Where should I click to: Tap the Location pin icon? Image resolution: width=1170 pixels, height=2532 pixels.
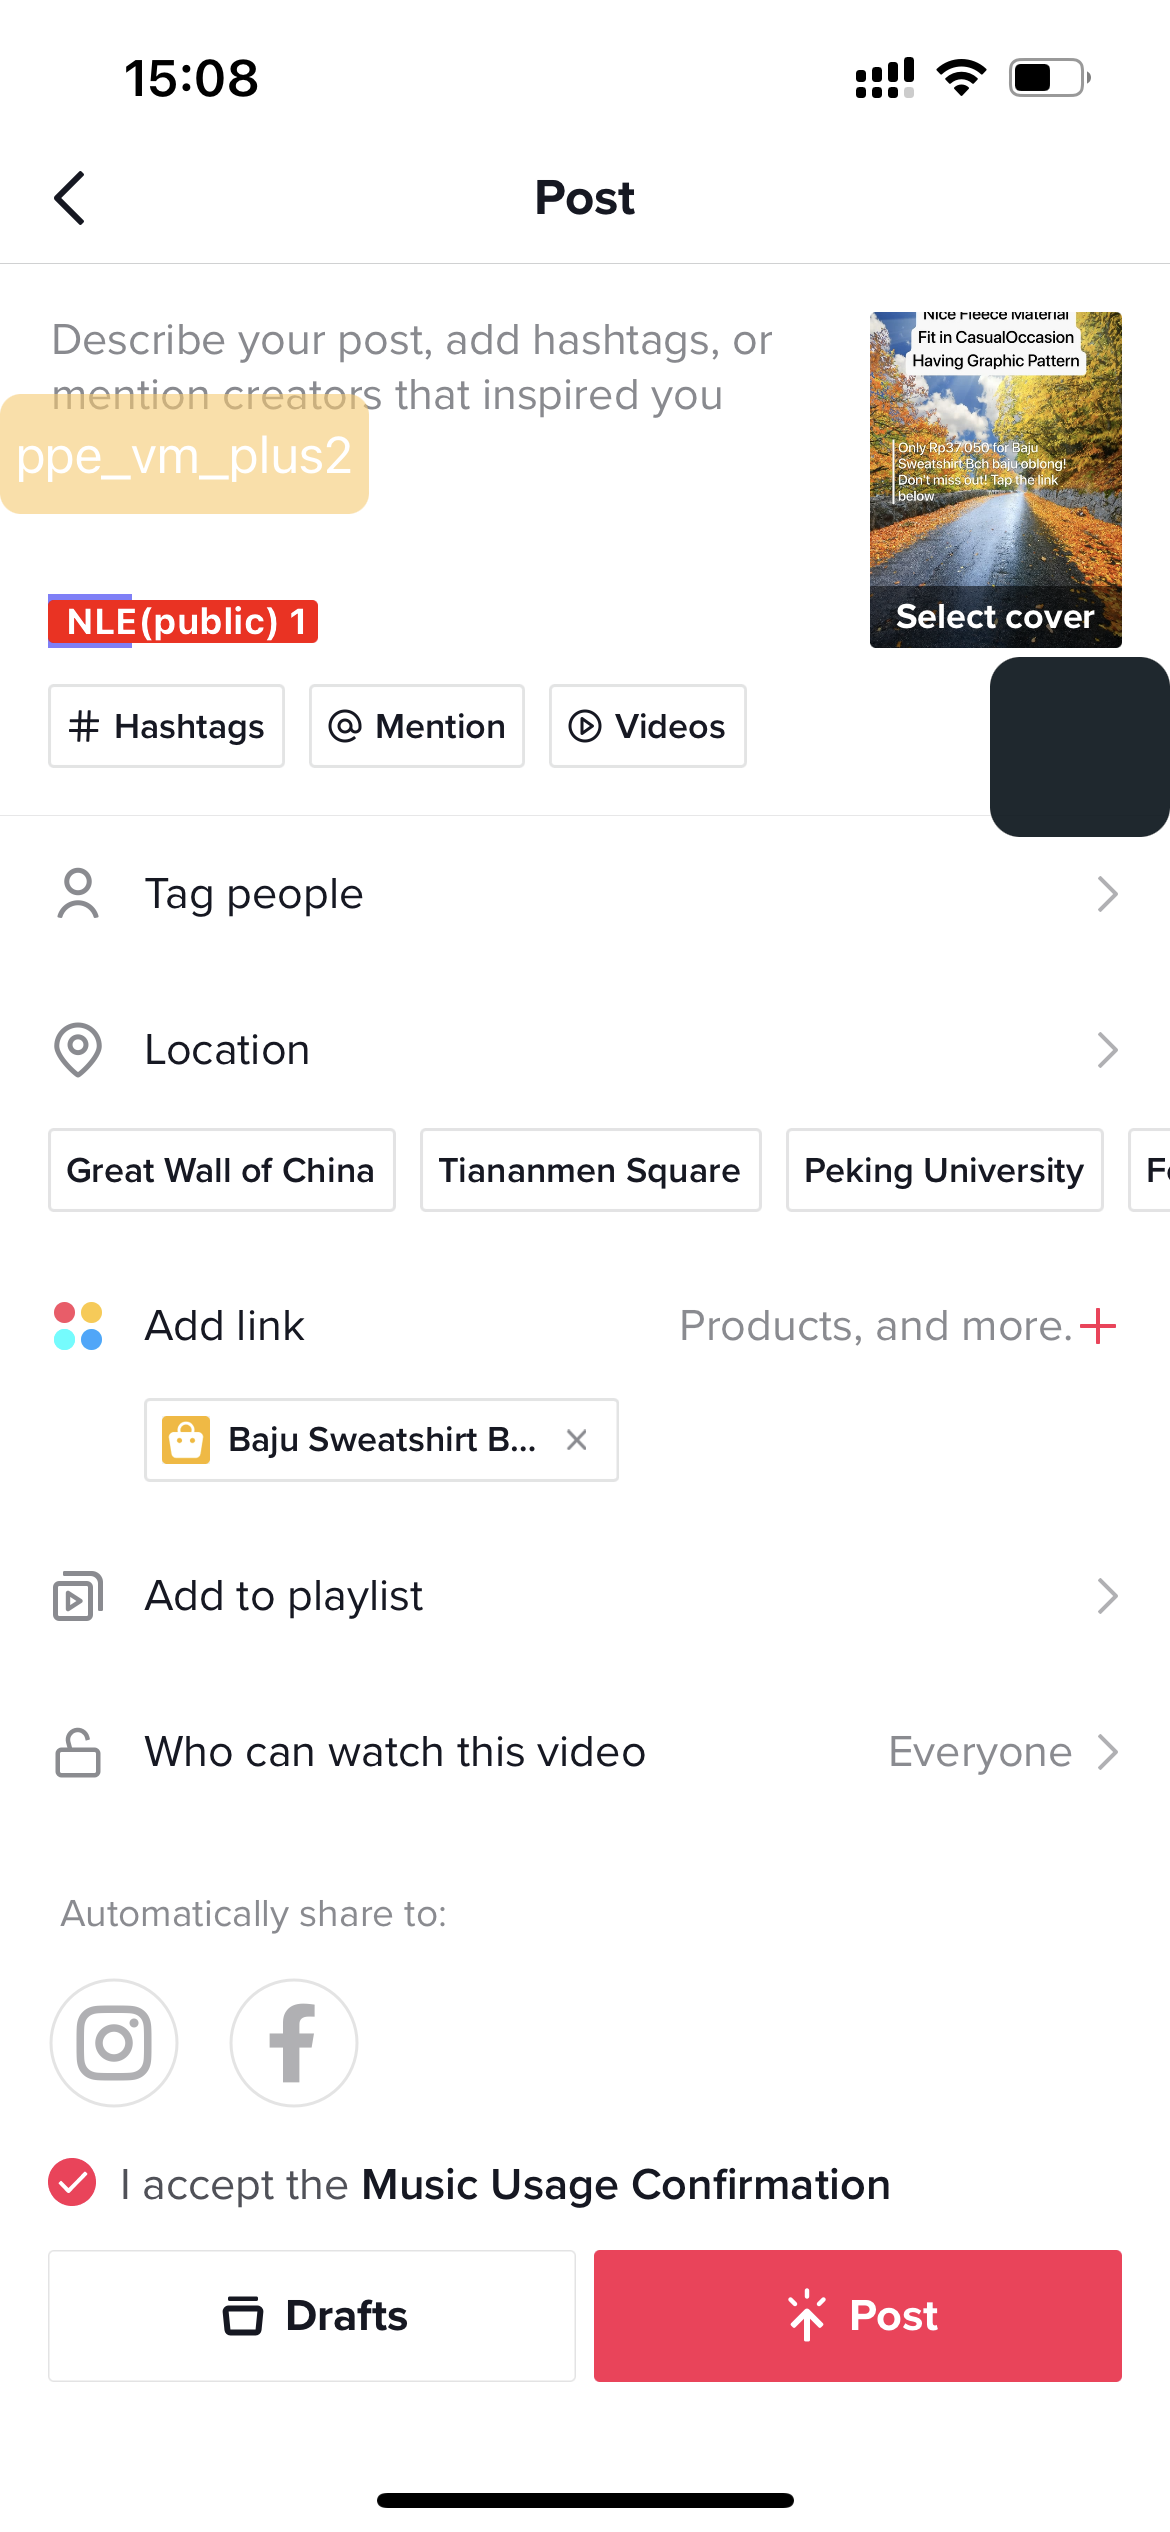pos(78,1050)
